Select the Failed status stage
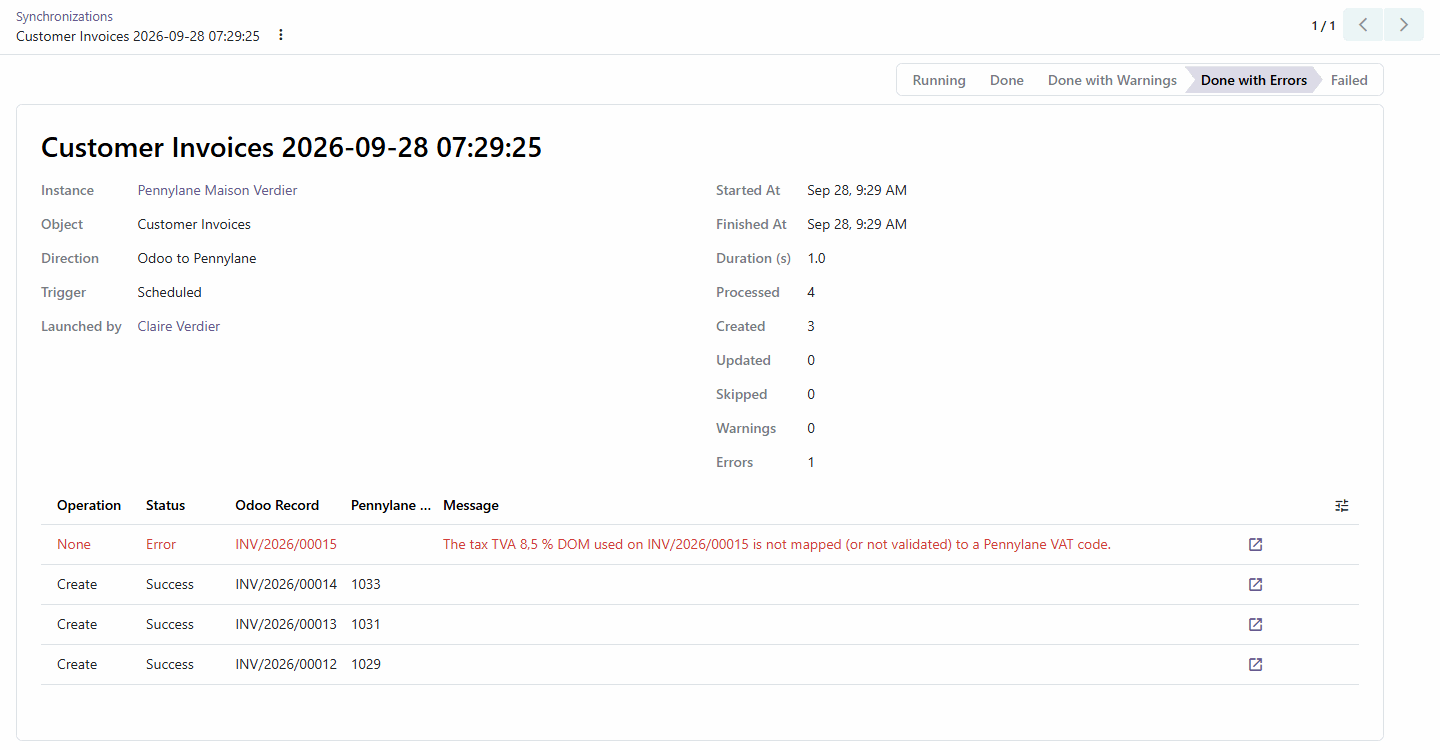Screen dimensions: 1440x750 coord(1349,80)
